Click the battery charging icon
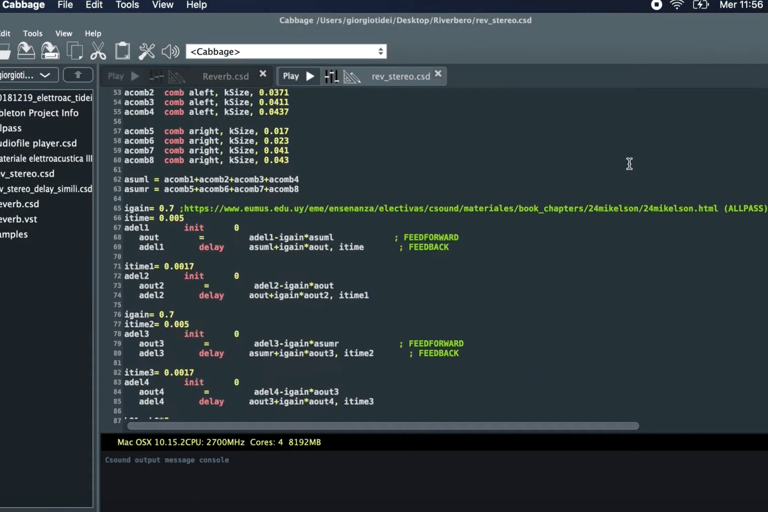 tap(701, 5)
